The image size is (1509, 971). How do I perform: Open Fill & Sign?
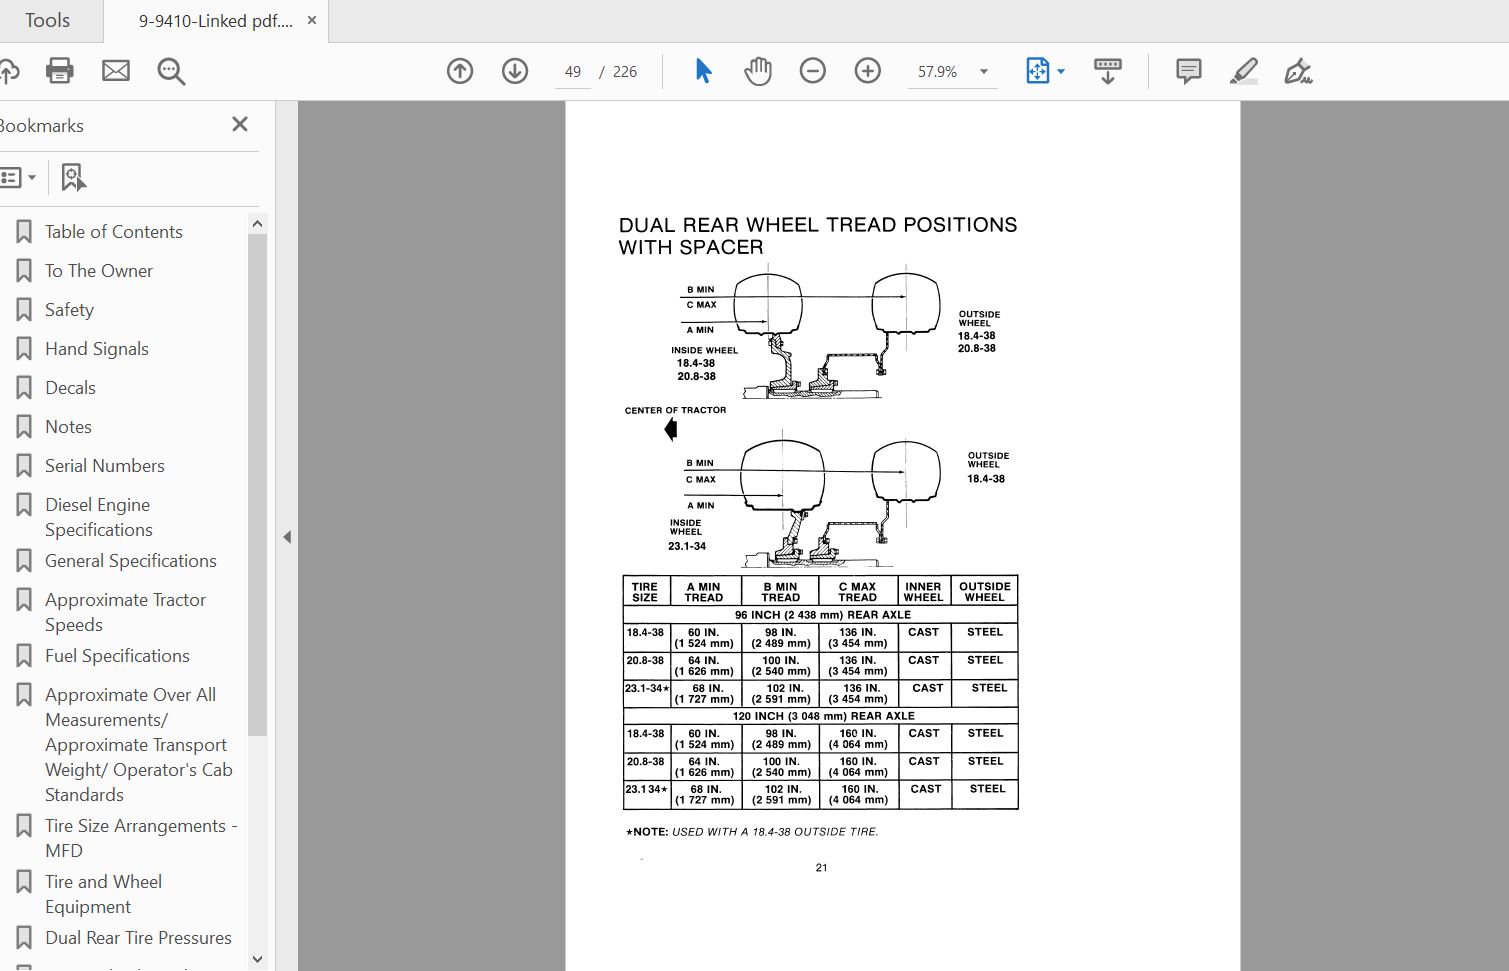[x=1297, y=71]
